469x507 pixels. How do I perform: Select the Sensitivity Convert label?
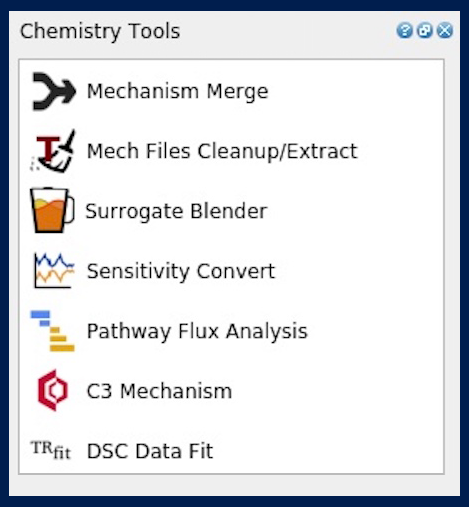181,271
